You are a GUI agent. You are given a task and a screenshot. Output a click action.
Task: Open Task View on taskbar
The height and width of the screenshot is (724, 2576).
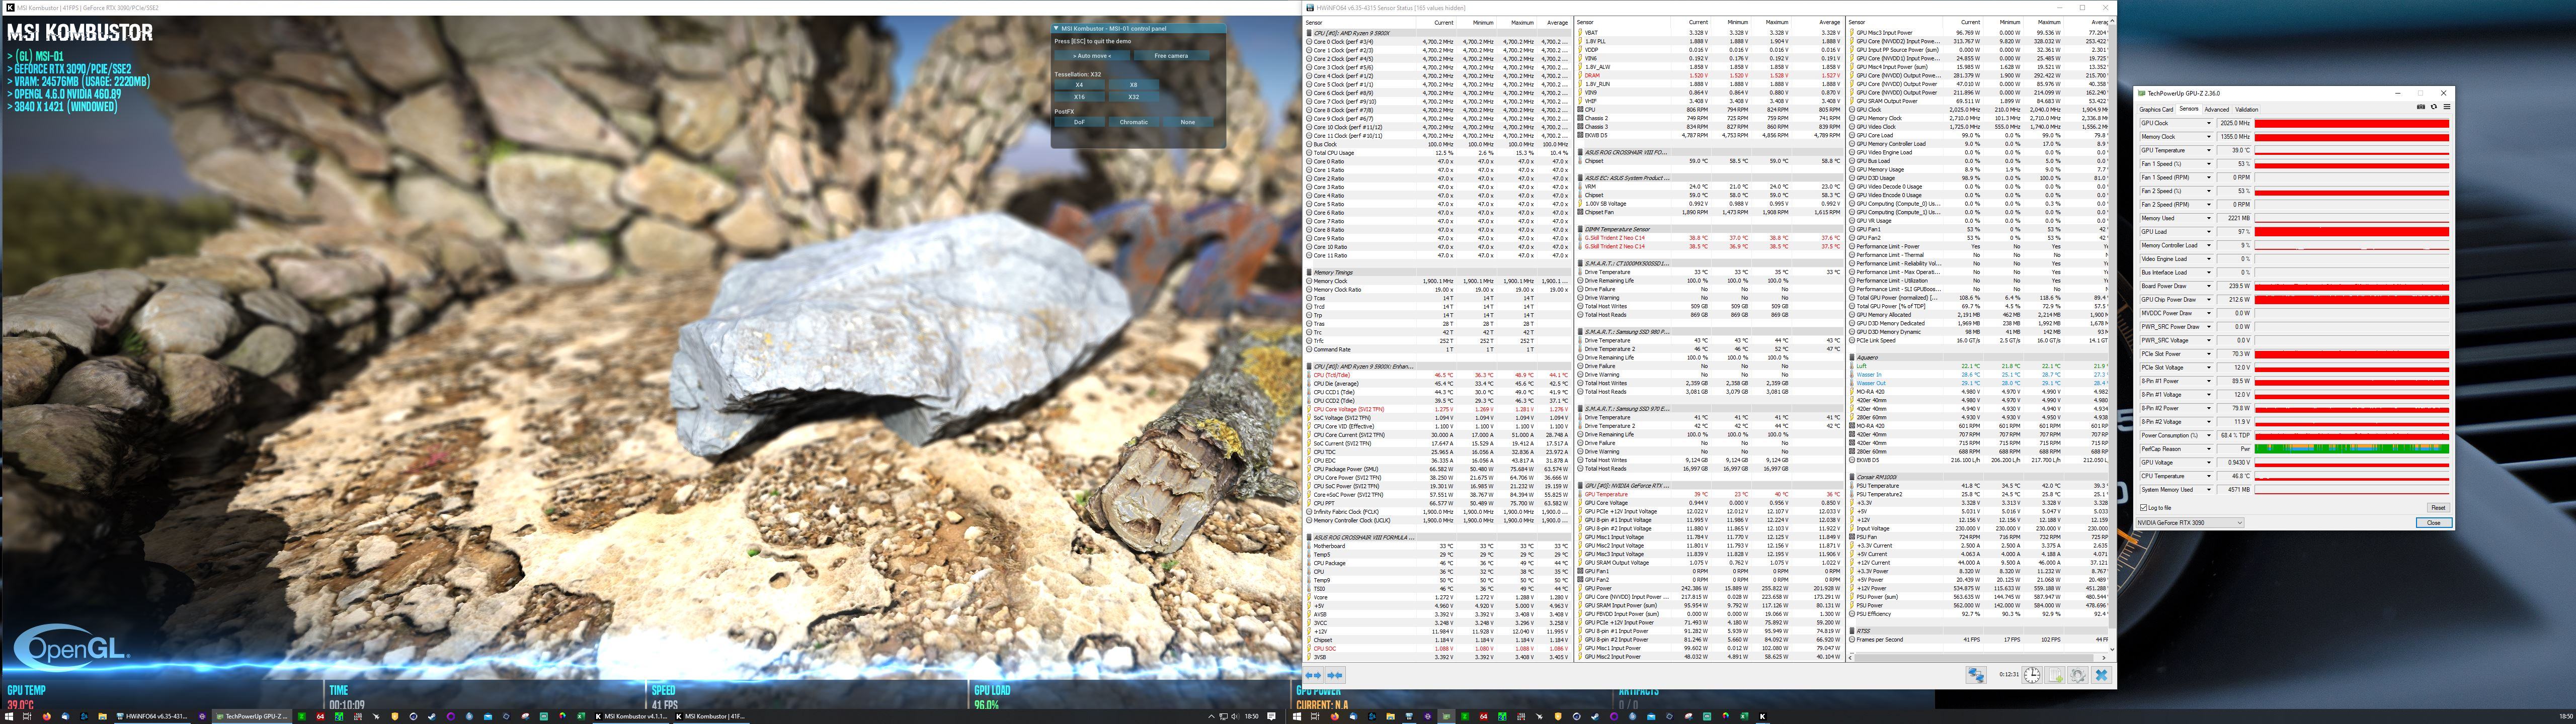(x=27, y=716)
